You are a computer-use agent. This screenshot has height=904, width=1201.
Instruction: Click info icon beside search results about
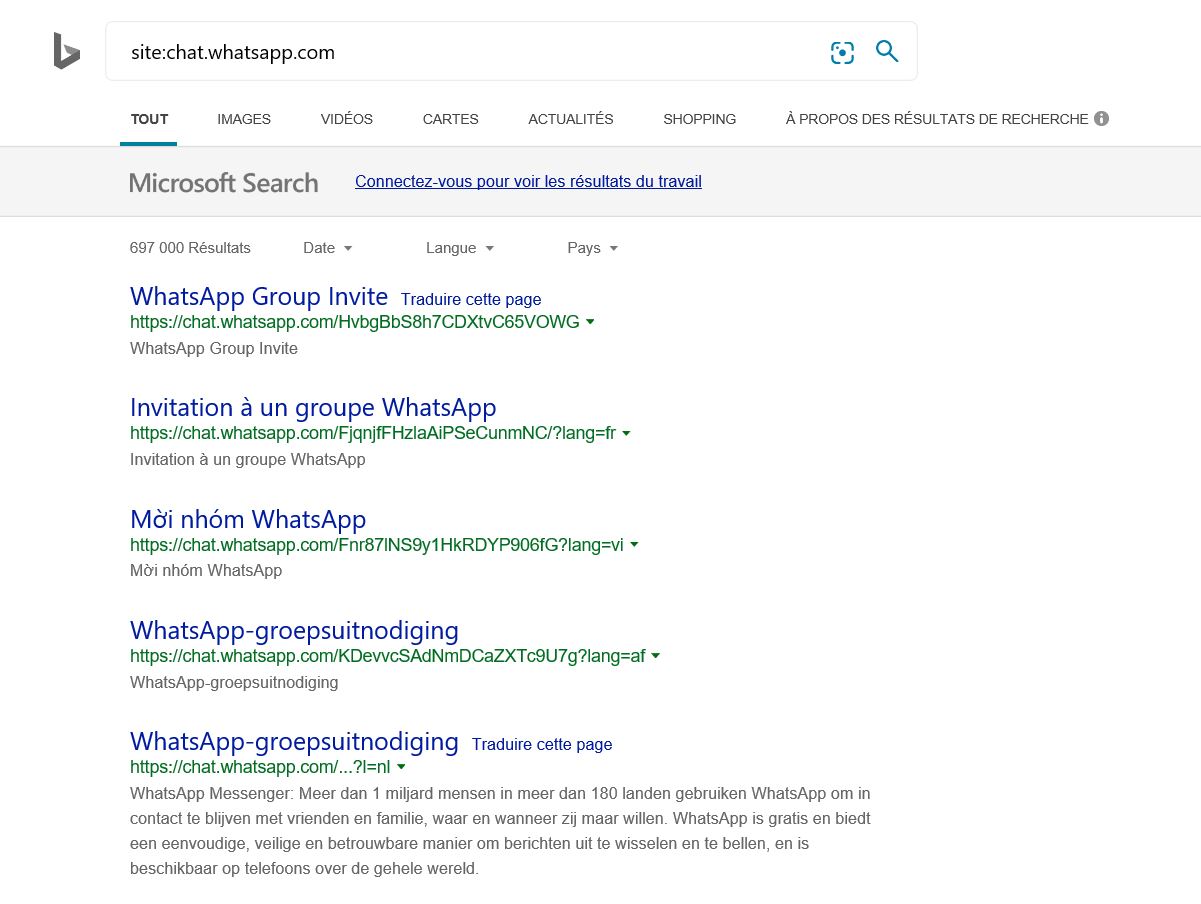(x=1101, y=119)
